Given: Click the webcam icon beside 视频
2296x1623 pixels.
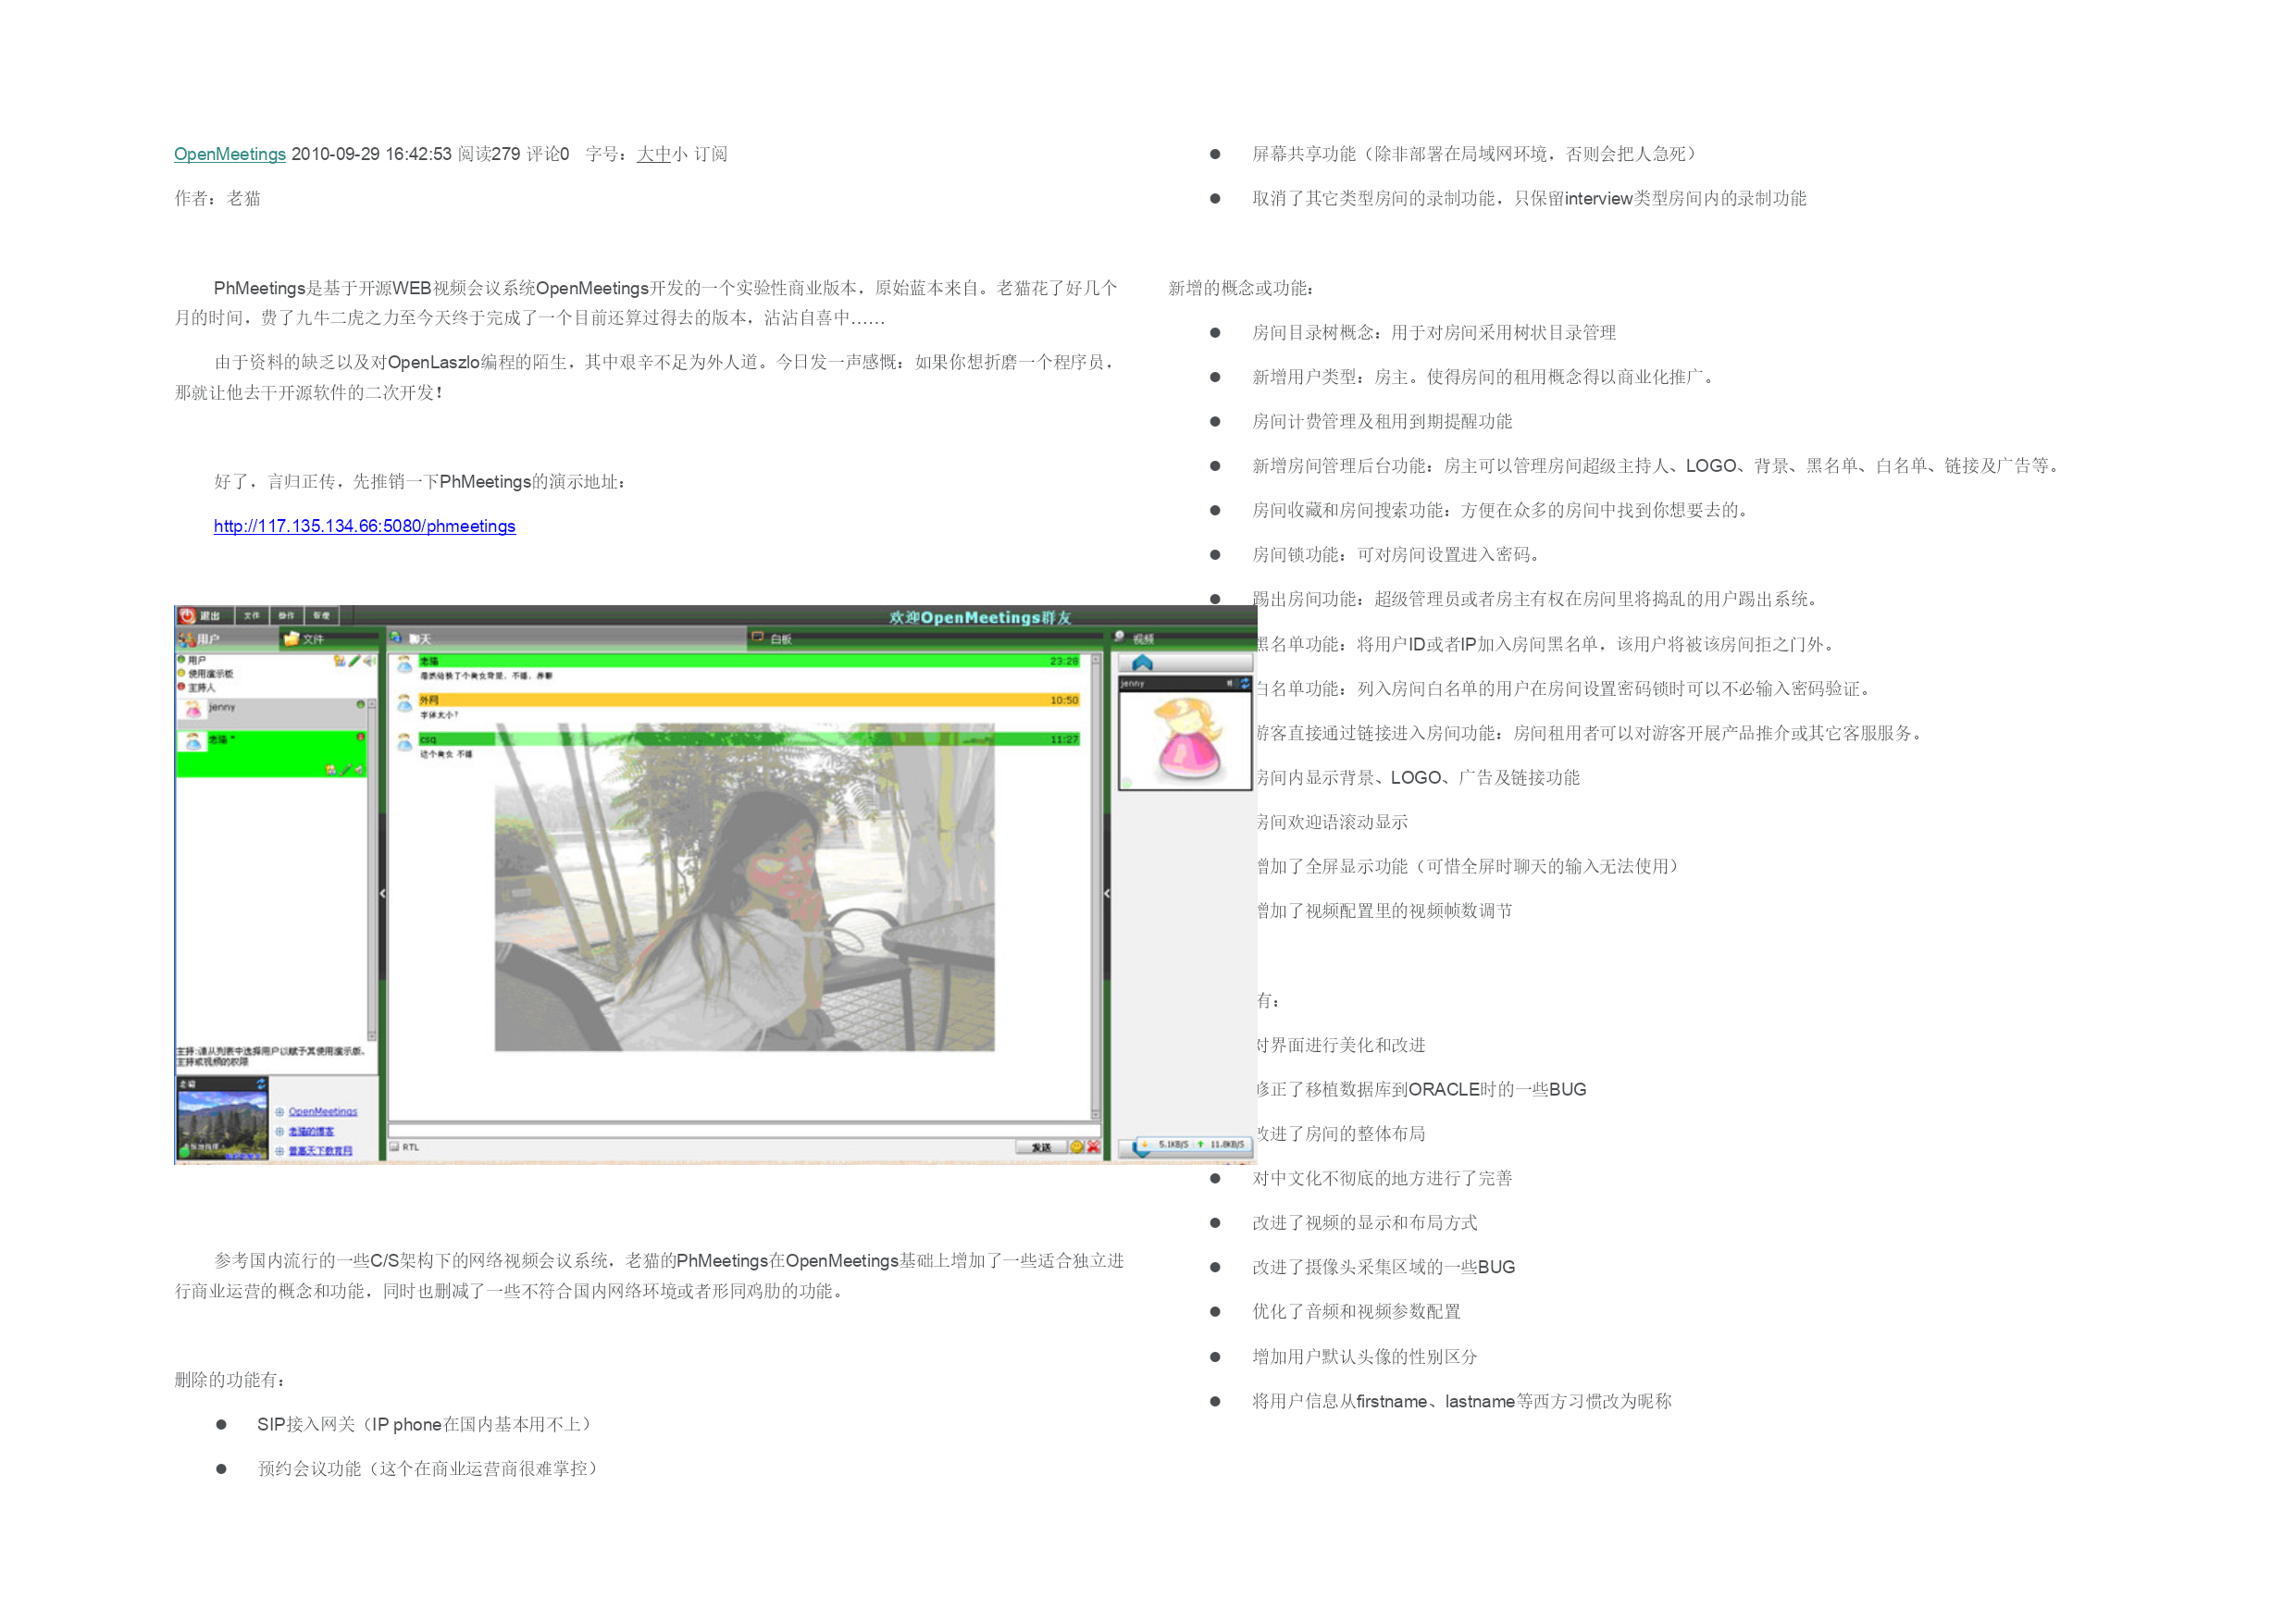Looking at the screenshot, I should pyautogui.click(x=1120, y=636).
